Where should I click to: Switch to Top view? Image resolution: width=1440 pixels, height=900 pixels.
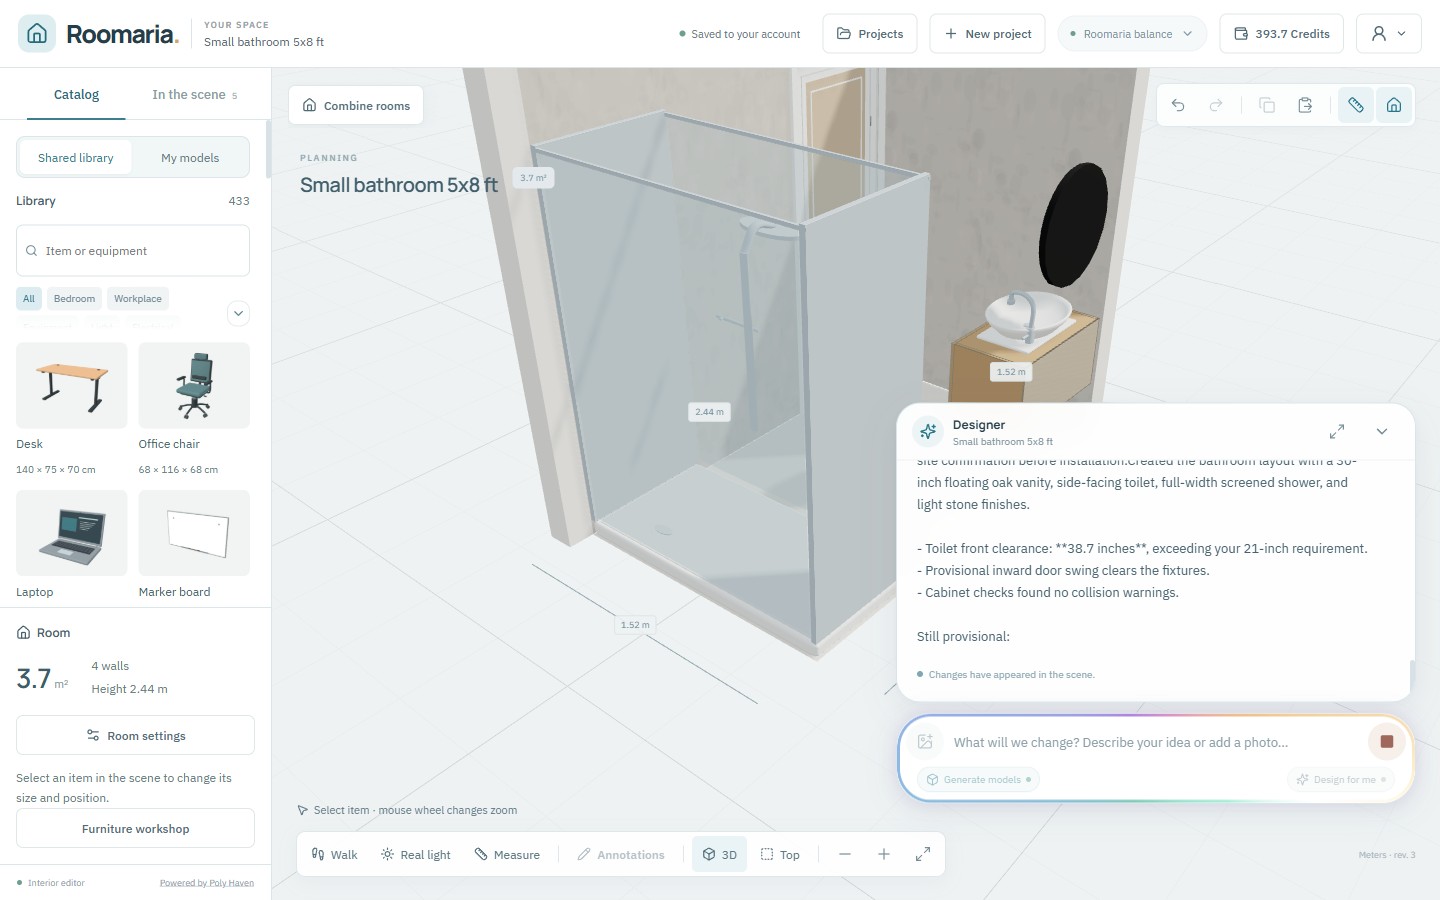pyautogui.click(x=780, y=854)
